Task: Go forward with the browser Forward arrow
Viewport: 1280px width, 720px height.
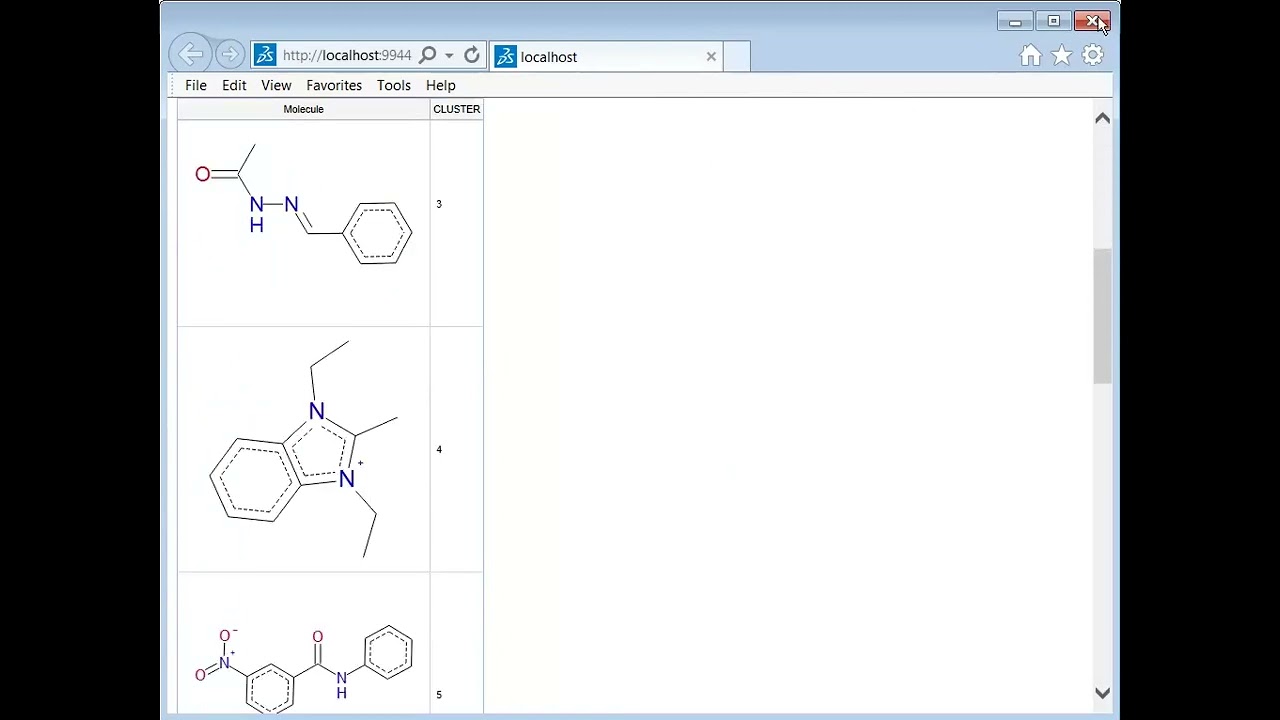Action: (x=229, y=54)
